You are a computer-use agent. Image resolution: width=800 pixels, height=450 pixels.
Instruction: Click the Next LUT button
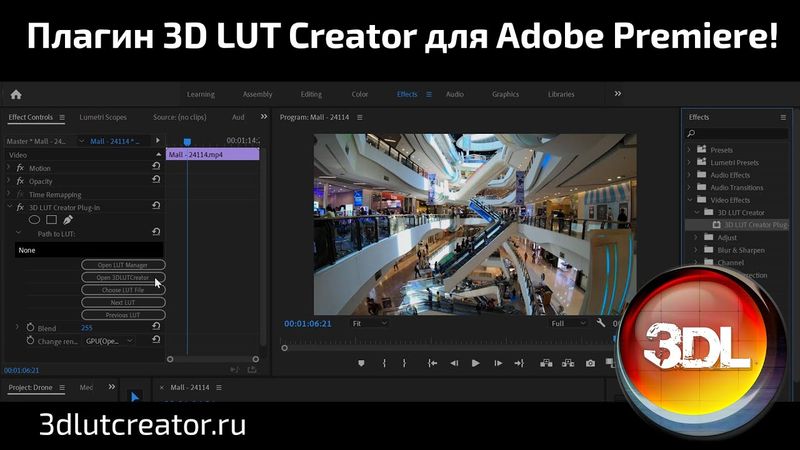point(123,303)
